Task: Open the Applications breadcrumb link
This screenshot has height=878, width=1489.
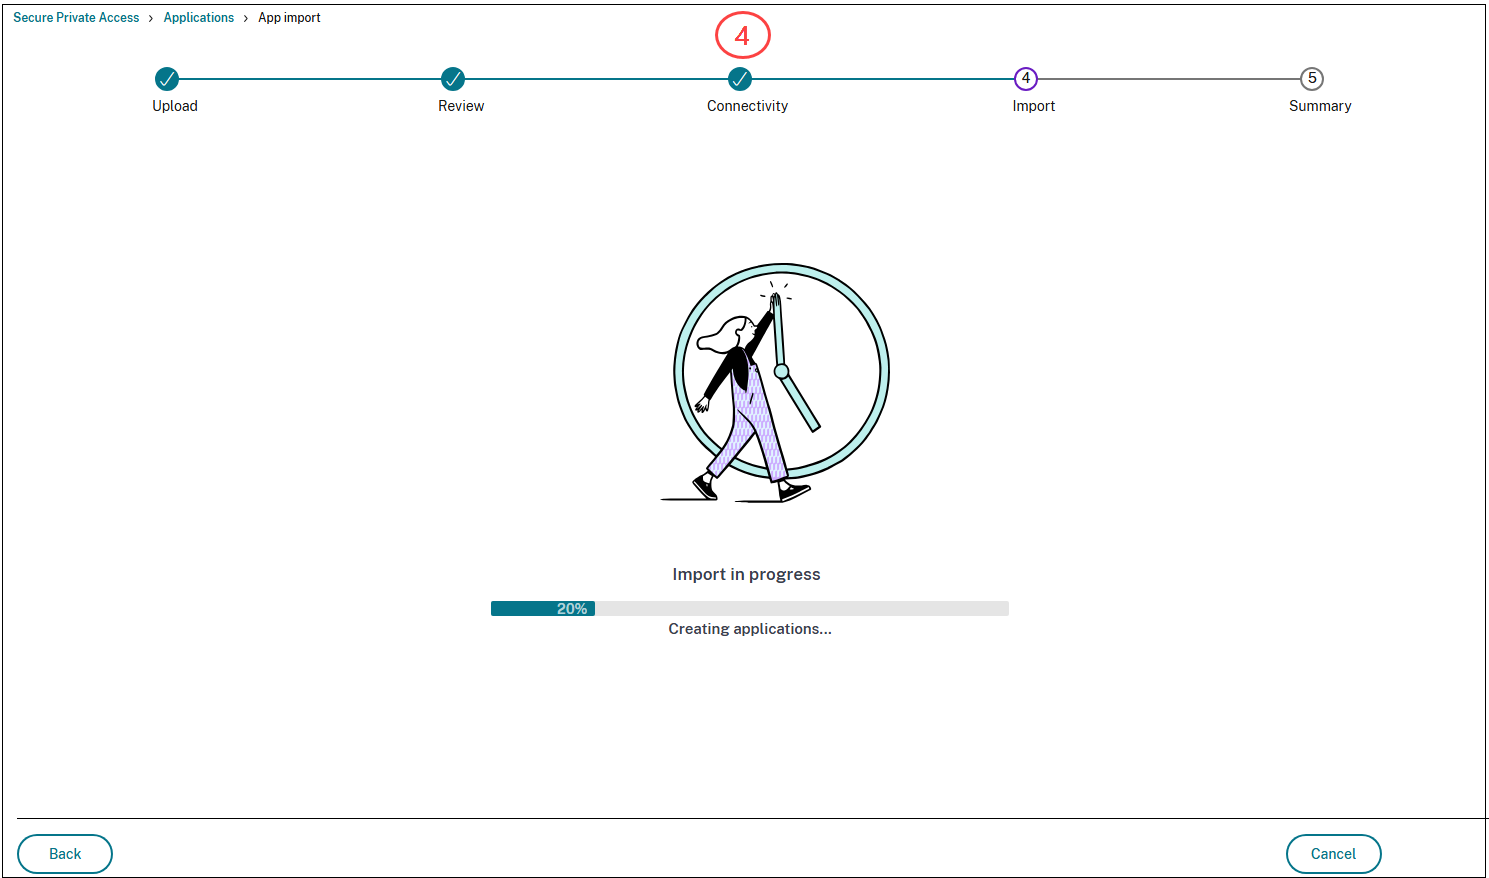Action: coord(199,17)
